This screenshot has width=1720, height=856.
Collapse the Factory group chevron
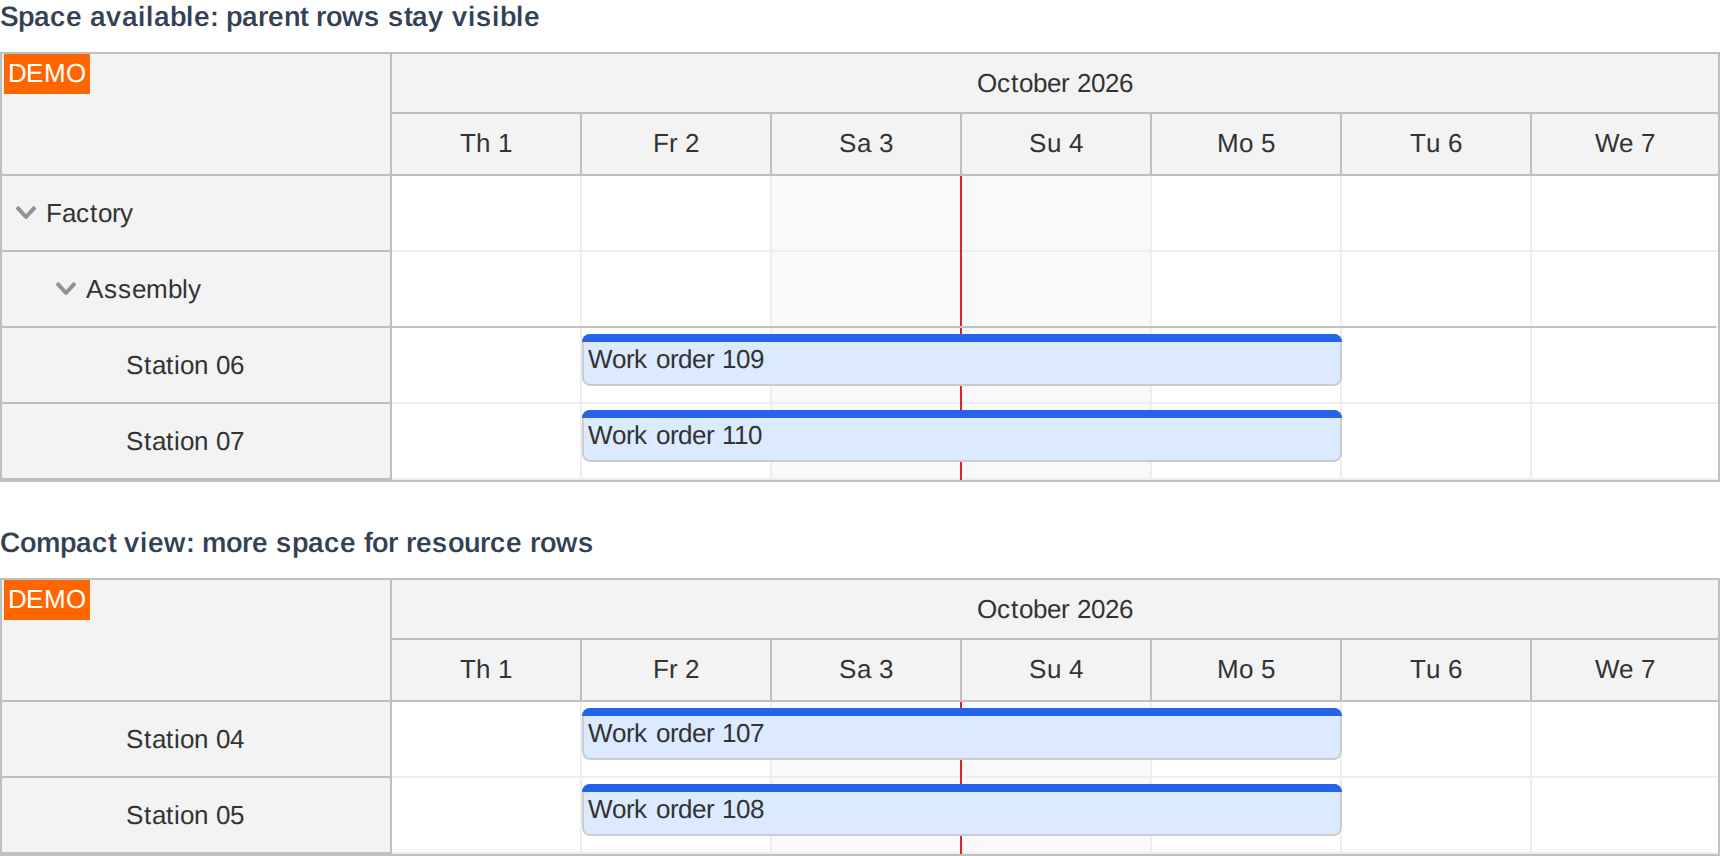coord(26,213)
